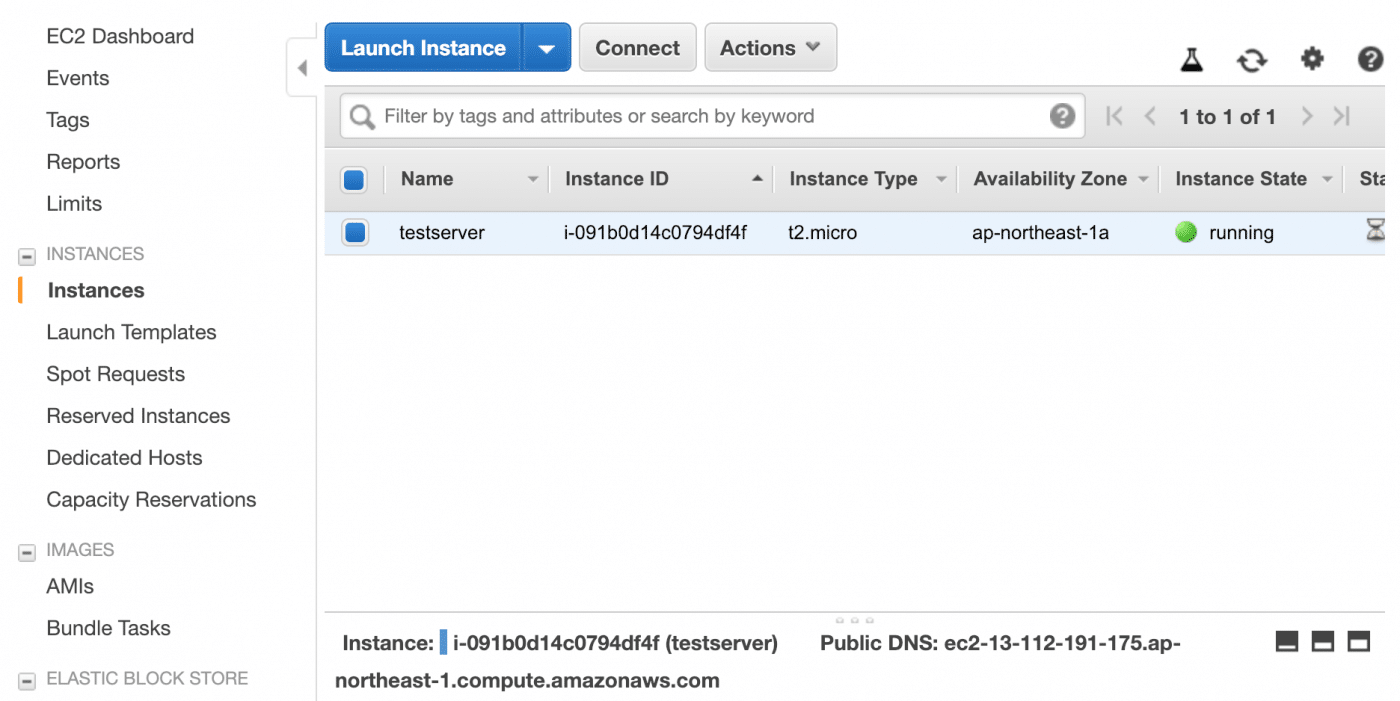Toggle the testserver row checkbox
The image size is (1400, 701).
pyautogui.click(x=354, y=233)
